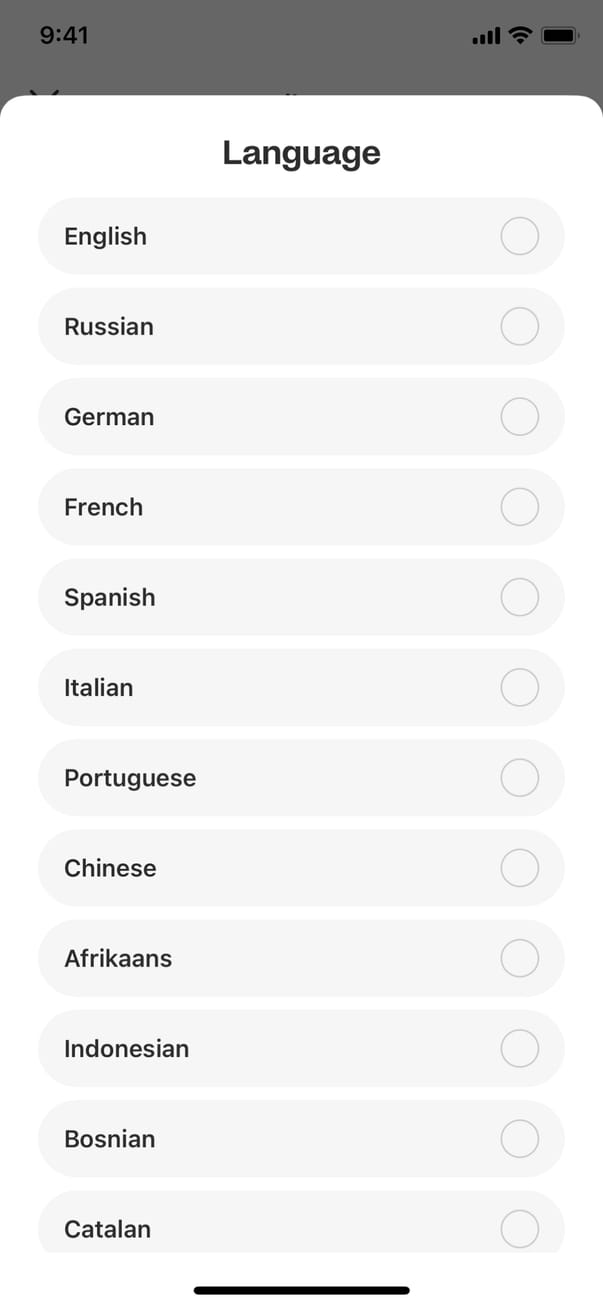
Task: Pick German using its radio circle
Action: 519,417
